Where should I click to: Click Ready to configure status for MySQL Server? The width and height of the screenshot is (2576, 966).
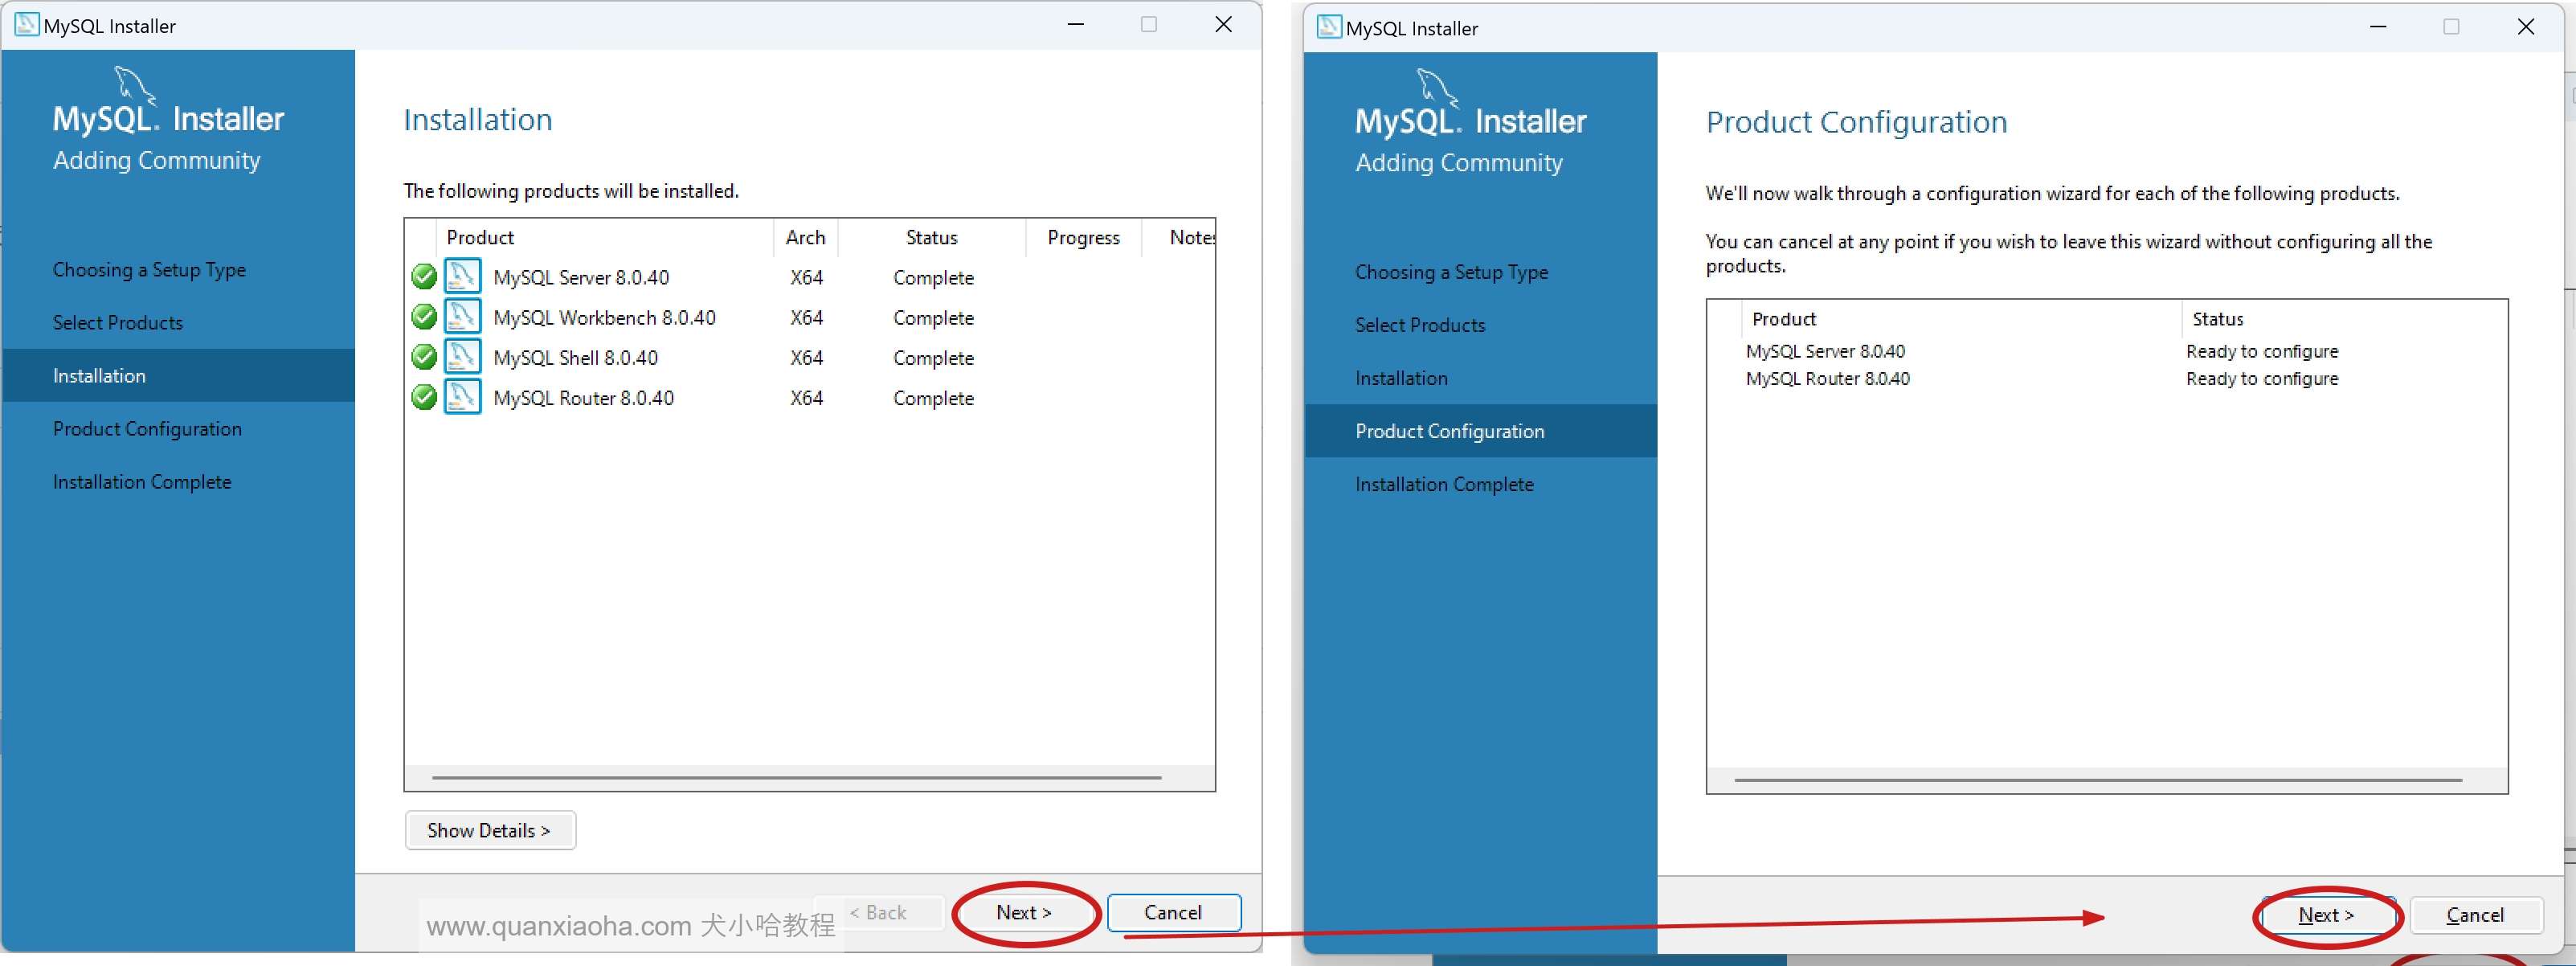(2262, 351)
